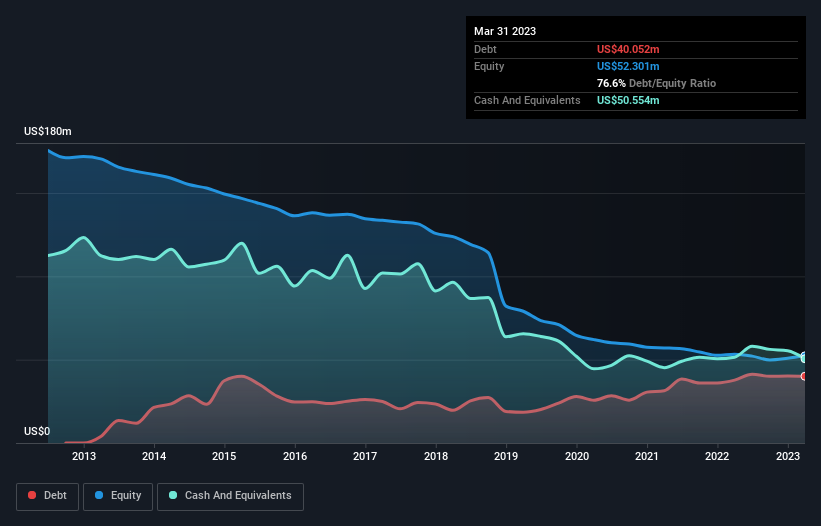Click the Cash And Equivalents tooltip label
The image size is (821, 526).
point(527,100)
